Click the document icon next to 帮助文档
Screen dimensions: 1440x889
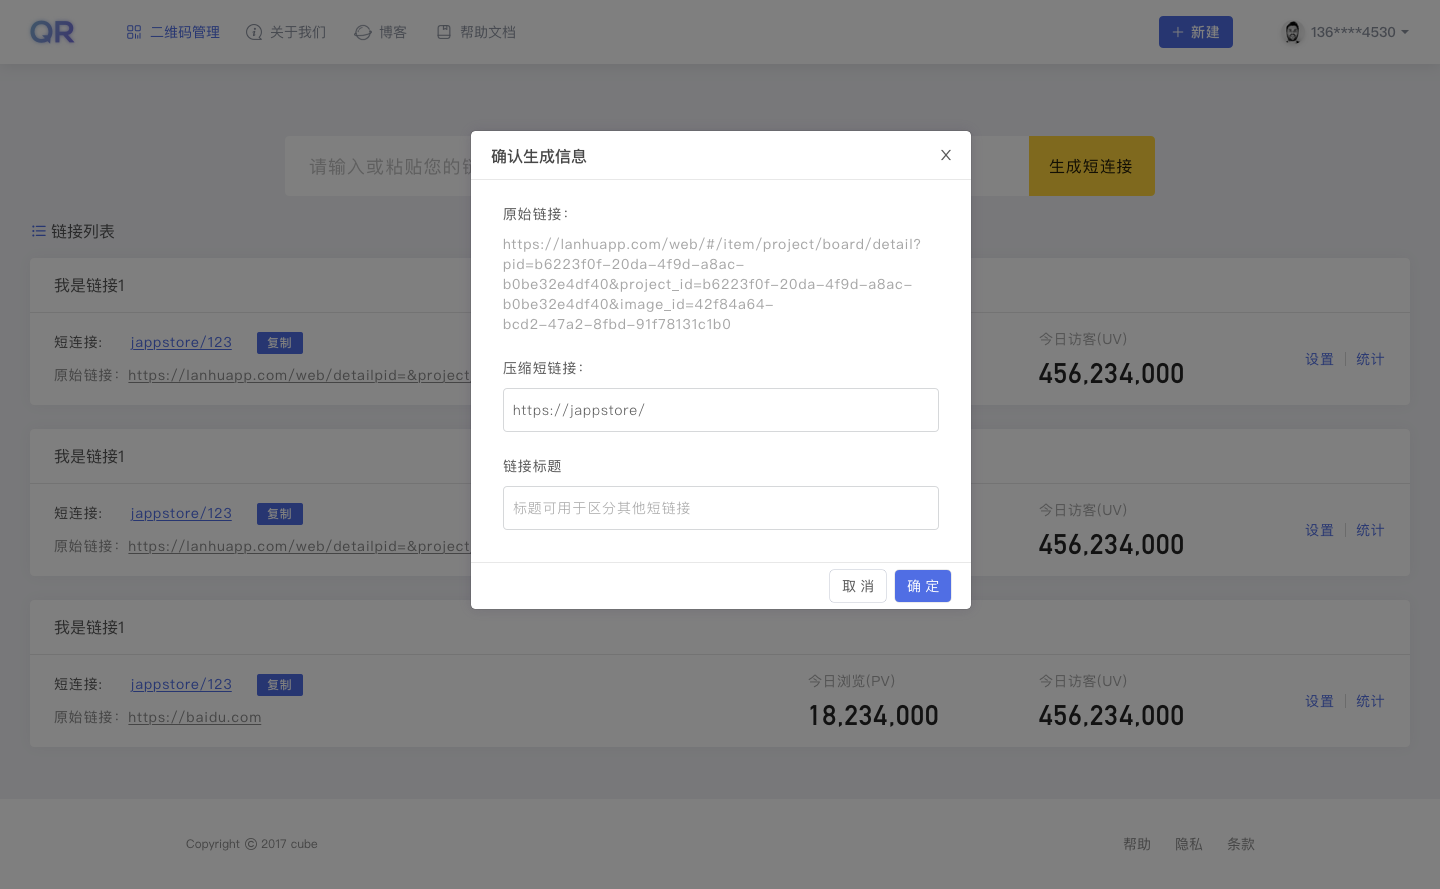[x=443, y=31]
